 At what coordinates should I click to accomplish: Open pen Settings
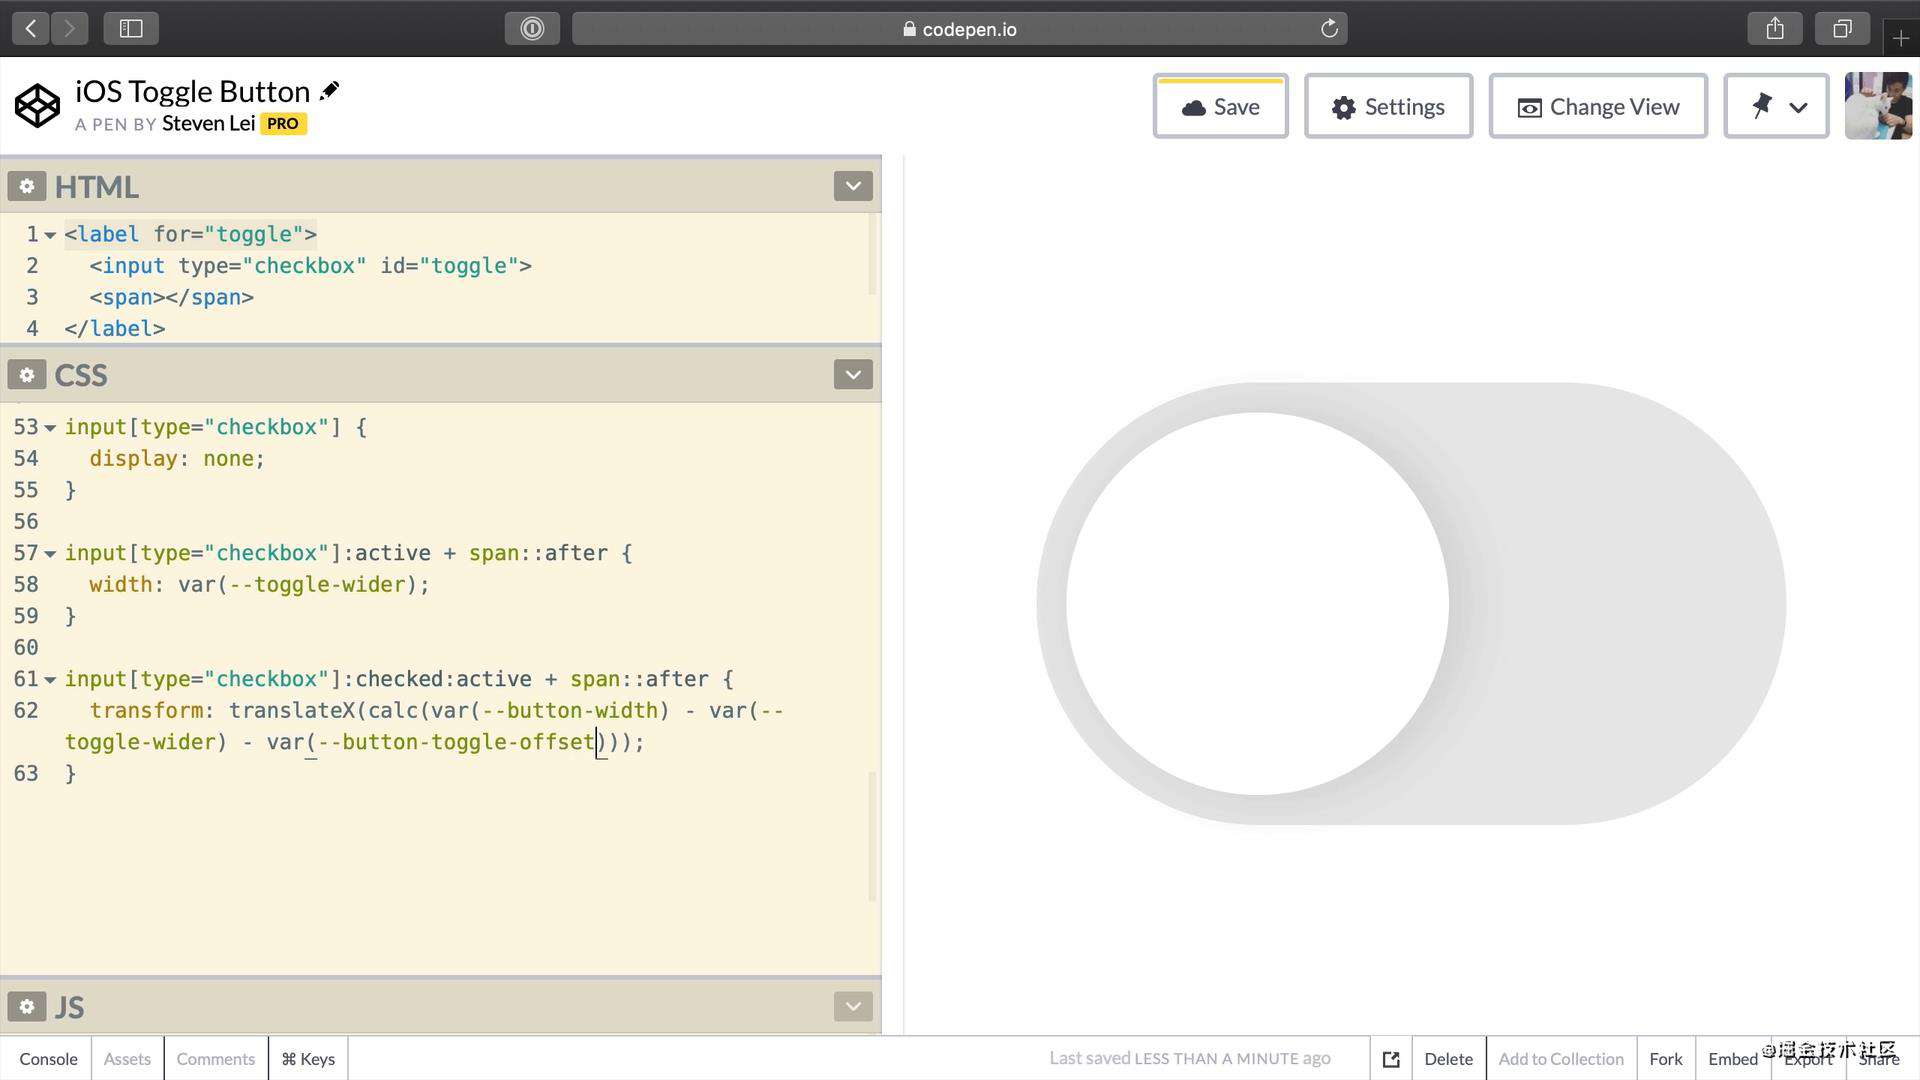coord(1388,106)
